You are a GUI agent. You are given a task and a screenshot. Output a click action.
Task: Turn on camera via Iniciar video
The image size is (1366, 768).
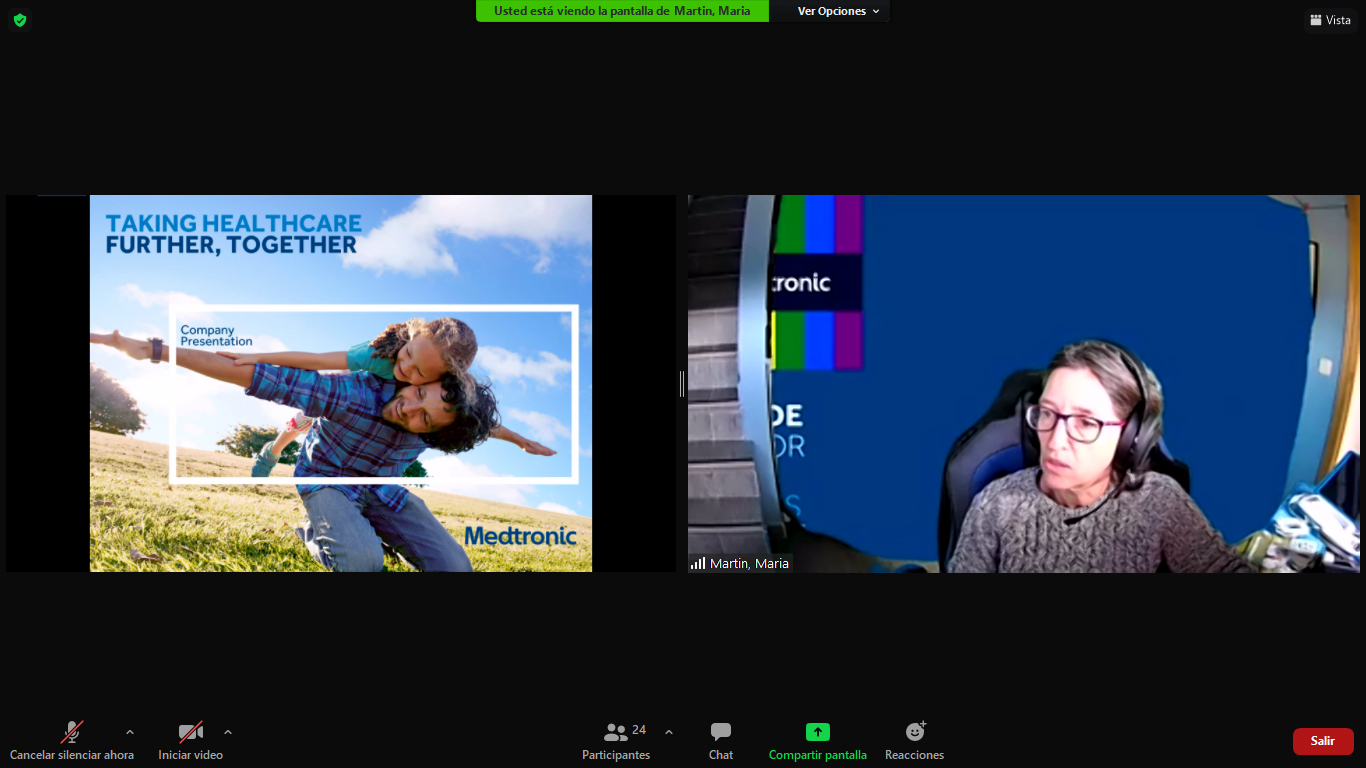tap(190, 732)
